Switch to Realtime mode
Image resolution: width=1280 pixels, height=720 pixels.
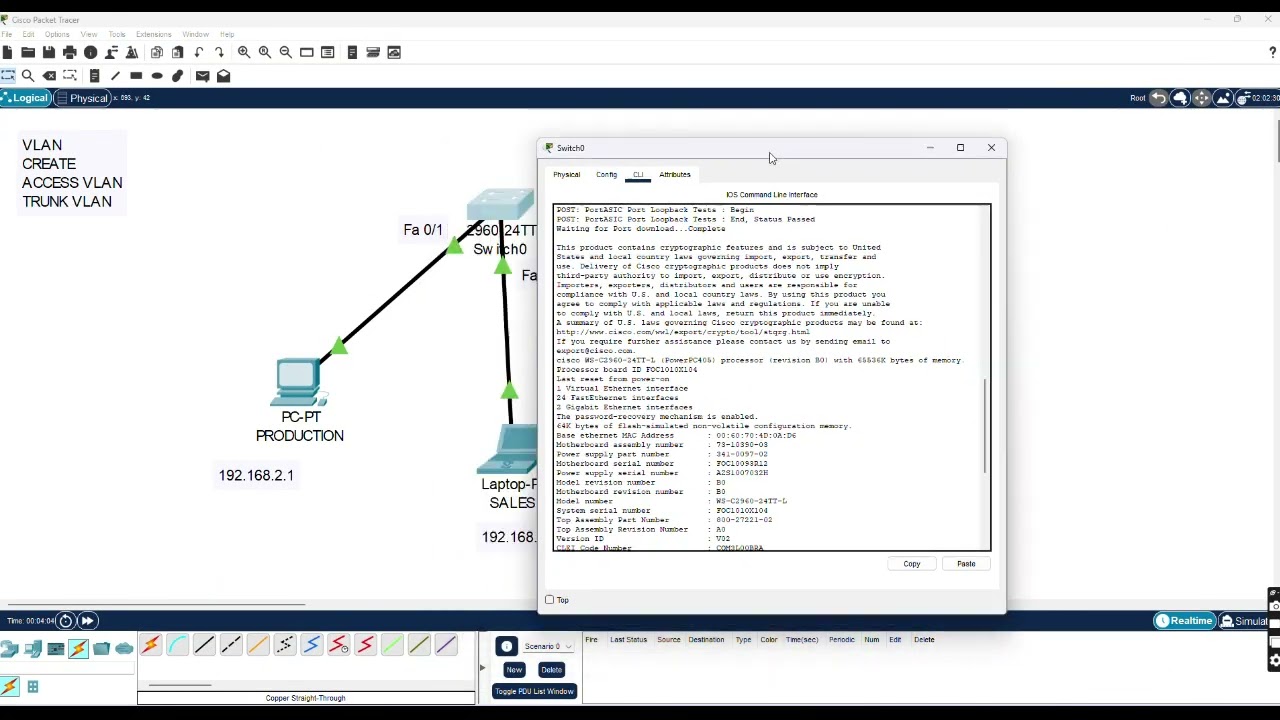1184,621
